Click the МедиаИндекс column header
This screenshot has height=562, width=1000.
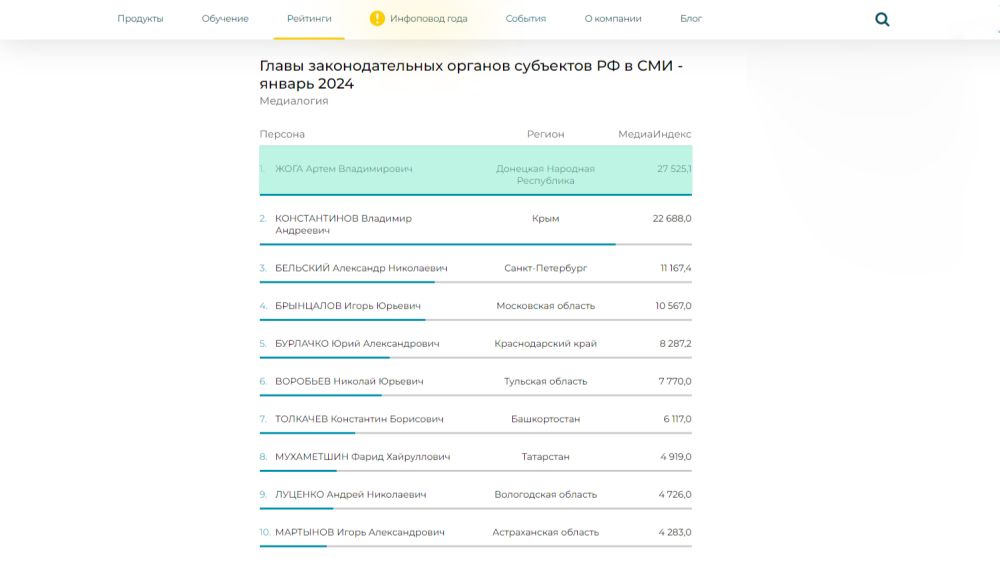pos(654,134)
